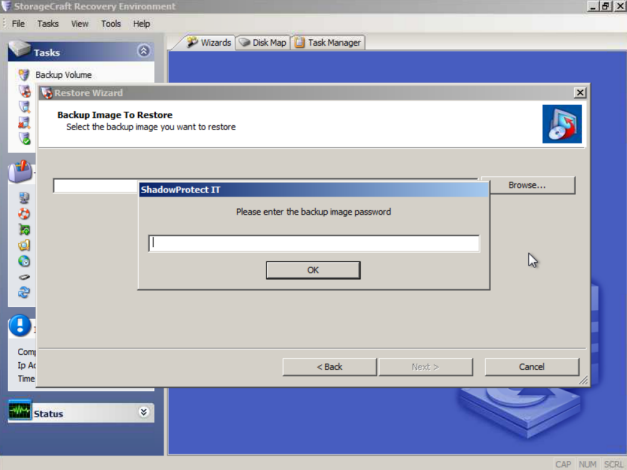This screenshot has height=470, width=627.
Task: Open the File menu
Action: coord(18,24)
